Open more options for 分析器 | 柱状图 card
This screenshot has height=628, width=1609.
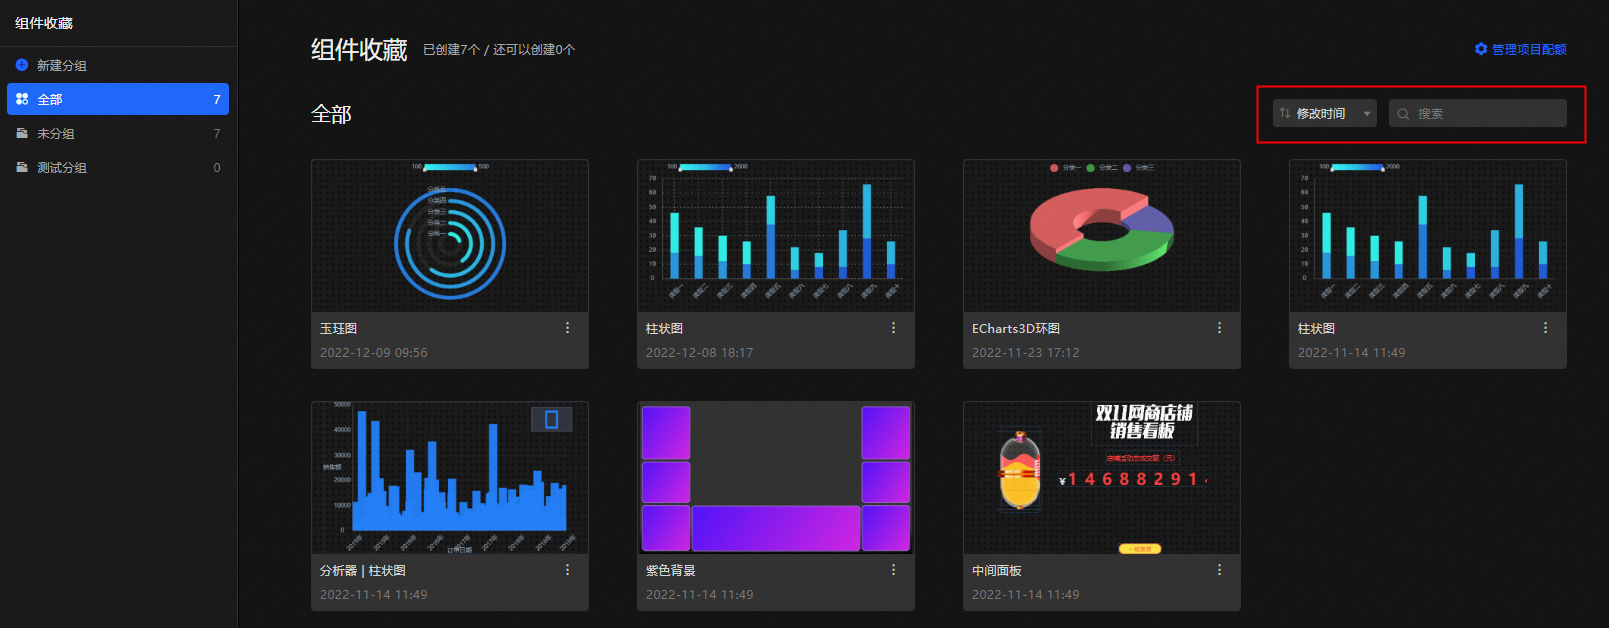pyautogui.click(x=567, y=570)
